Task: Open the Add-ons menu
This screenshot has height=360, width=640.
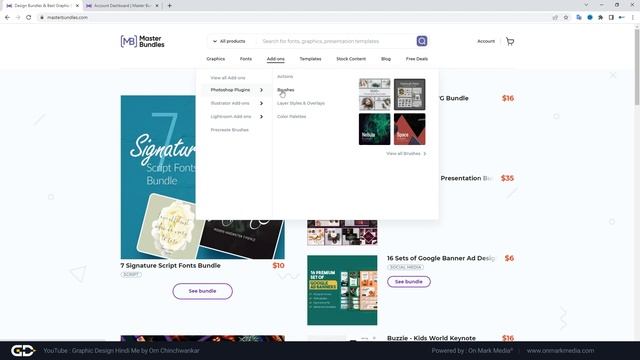Action: 276,59
